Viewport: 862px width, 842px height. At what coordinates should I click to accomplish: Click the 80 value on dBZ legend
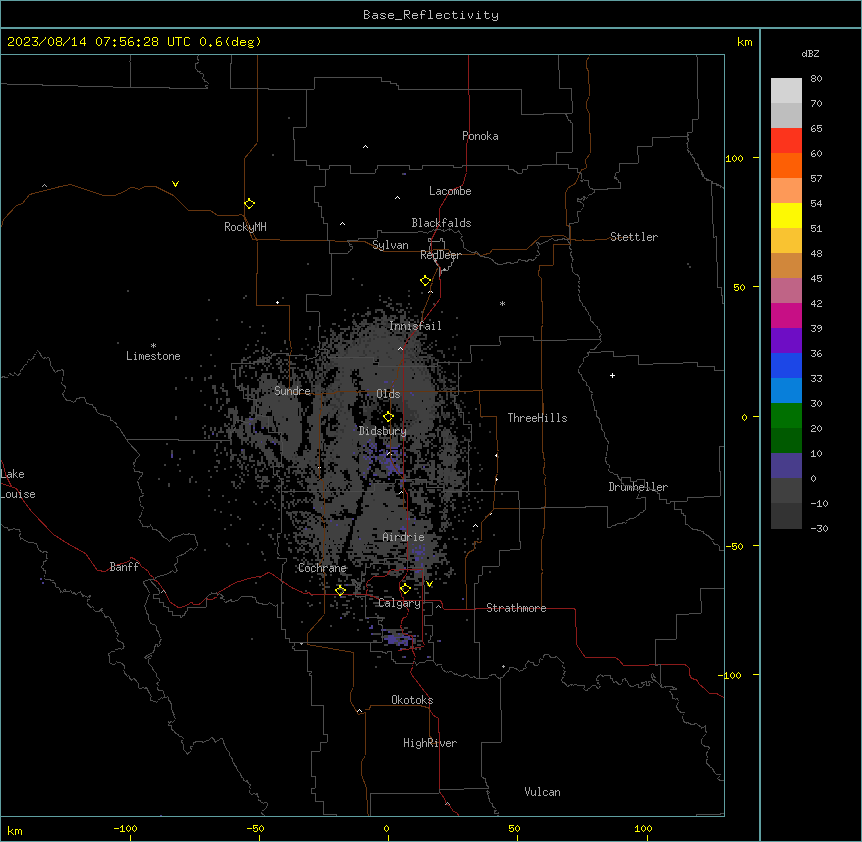816,79
